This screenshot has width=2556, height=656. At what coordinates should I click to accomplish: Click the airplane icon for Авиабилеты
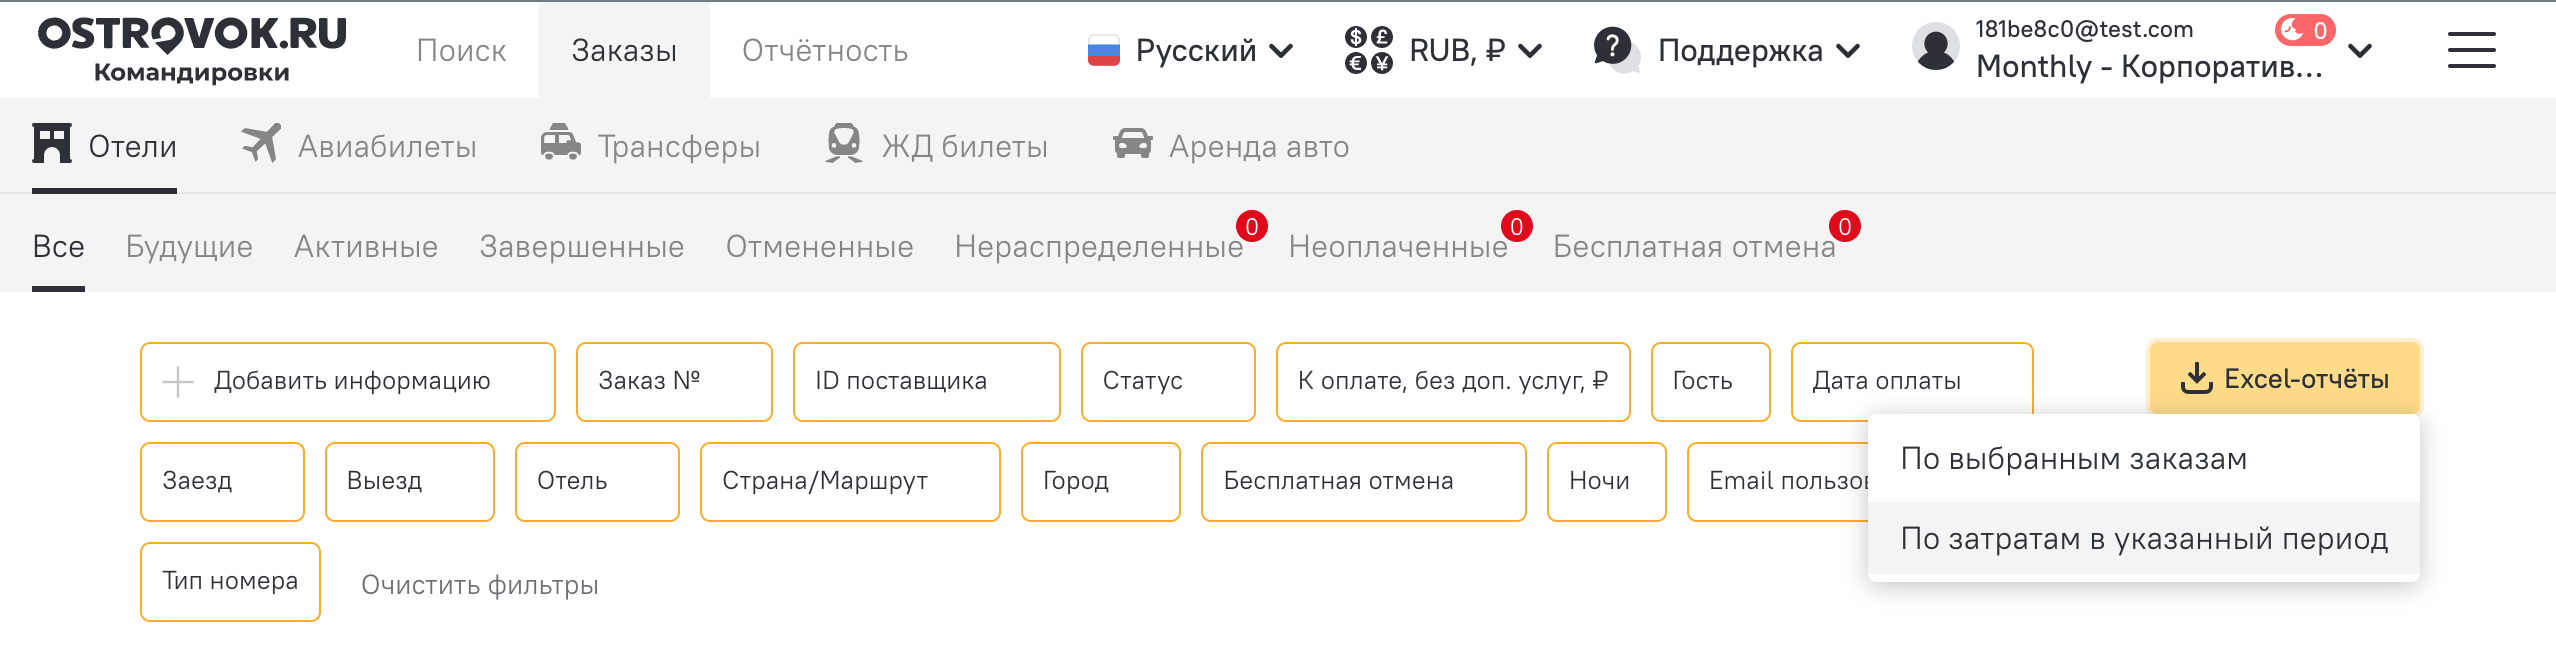(x=261, y=144)
